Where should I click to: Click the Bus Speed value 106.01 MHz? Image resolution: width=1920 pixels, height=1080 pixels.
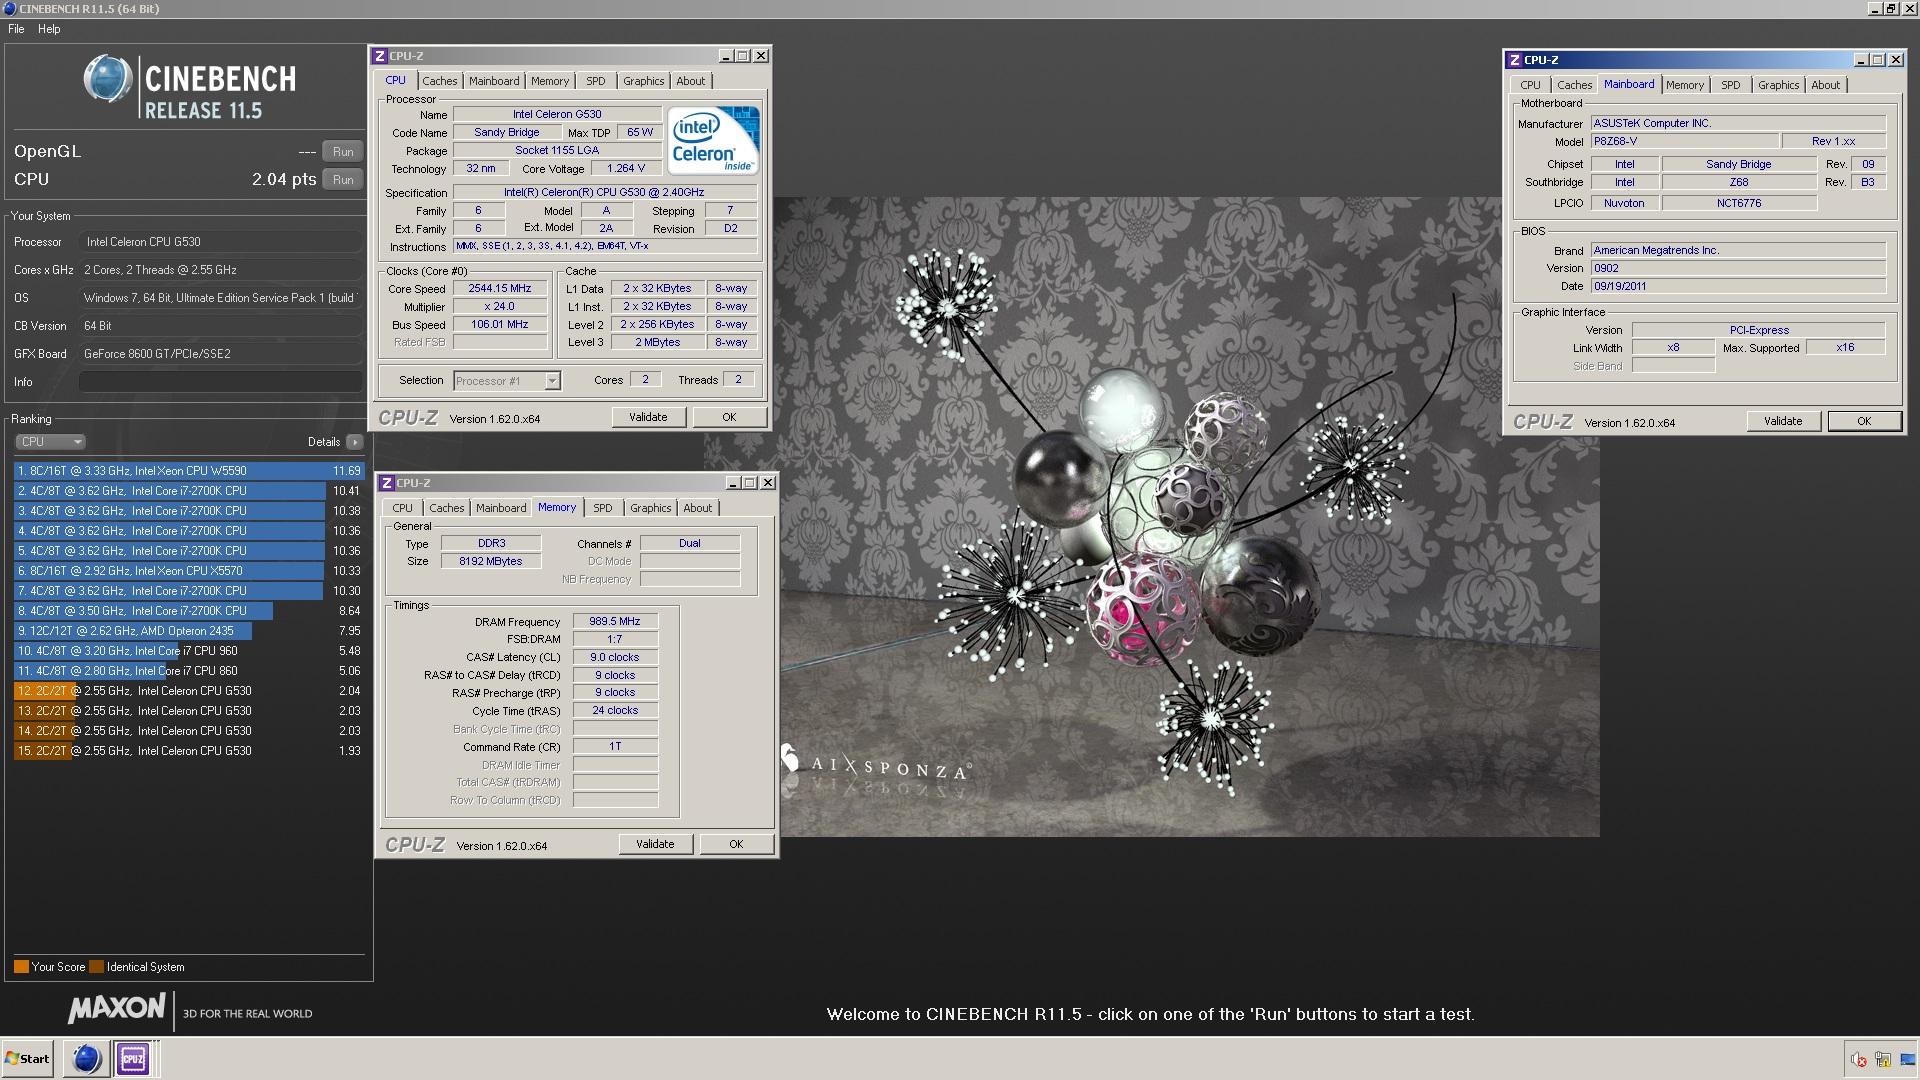click(500, 324)
